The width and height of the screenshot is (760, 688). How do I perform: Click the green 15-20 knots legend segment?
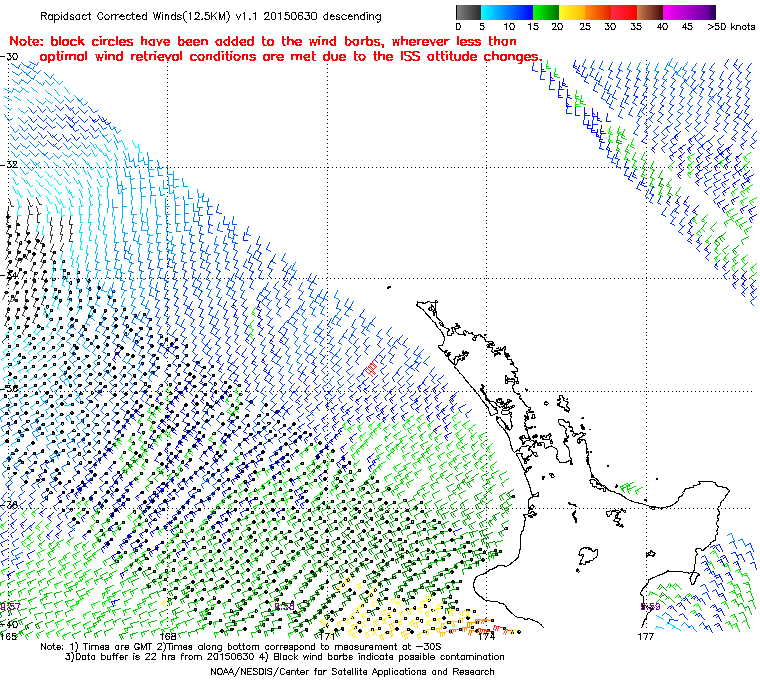click(x=546, y=12)
